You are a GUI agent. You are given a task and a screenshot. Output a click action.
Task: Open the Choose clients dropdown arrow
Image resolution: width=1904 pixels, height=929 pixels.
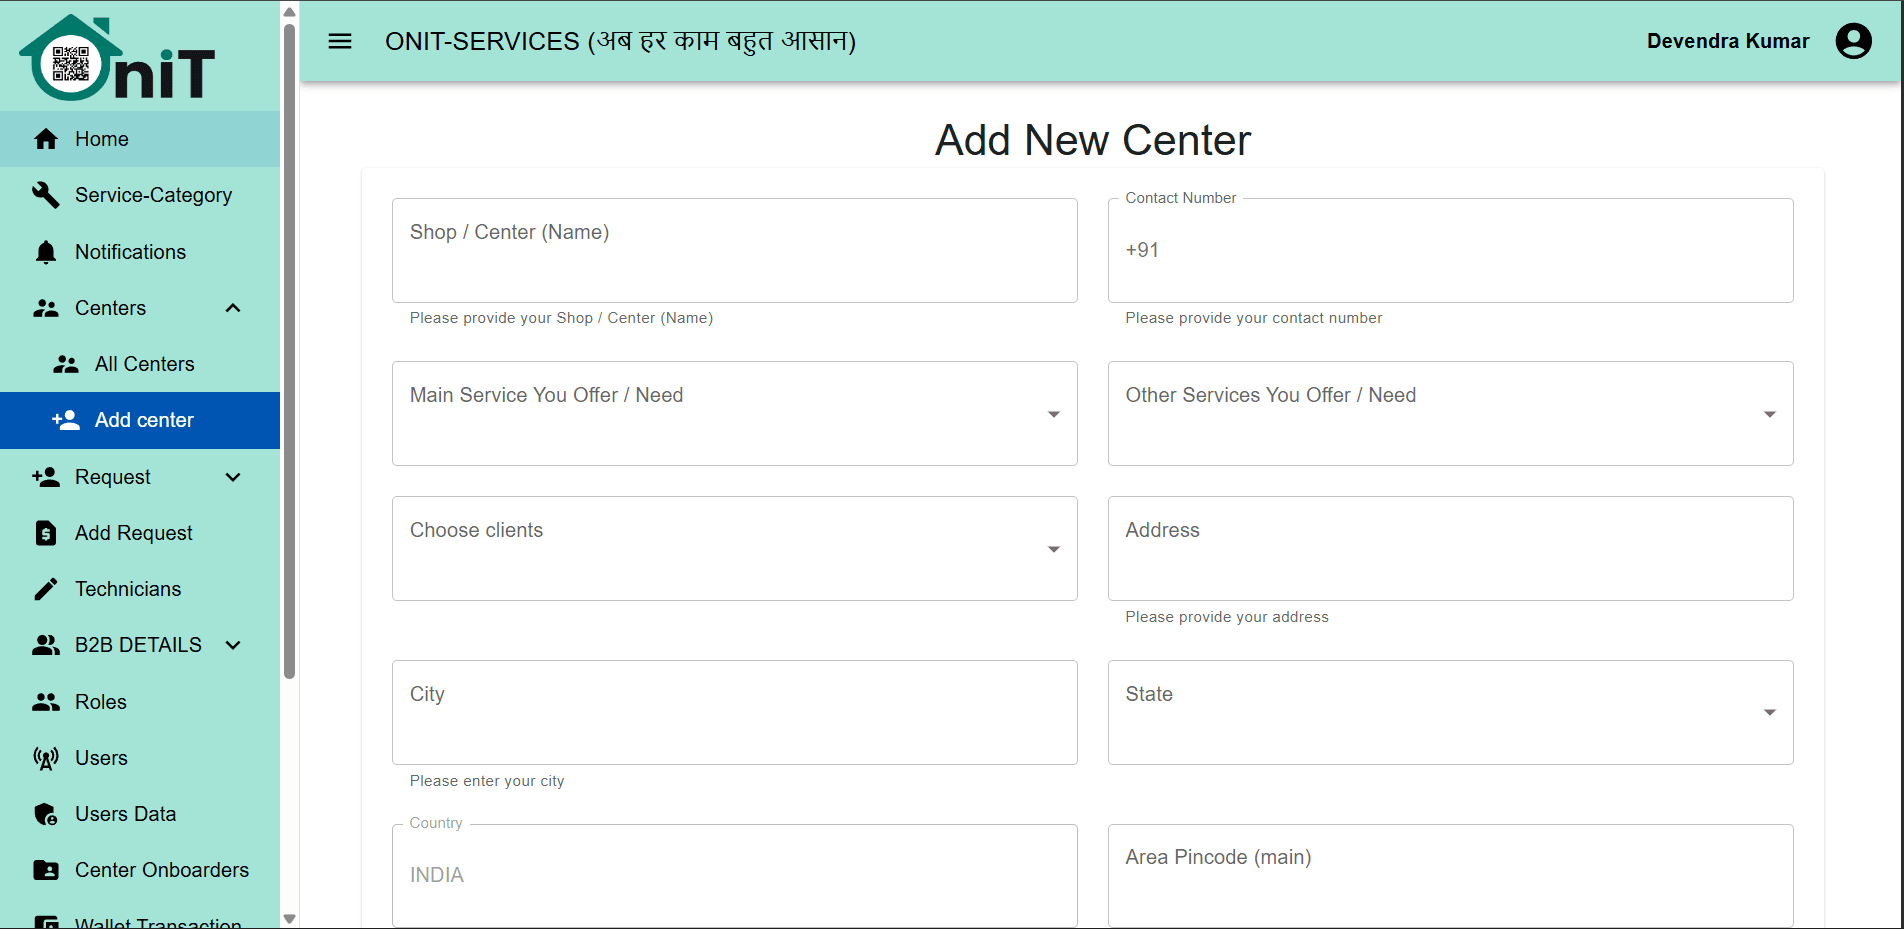click(x=1054, y=549)
